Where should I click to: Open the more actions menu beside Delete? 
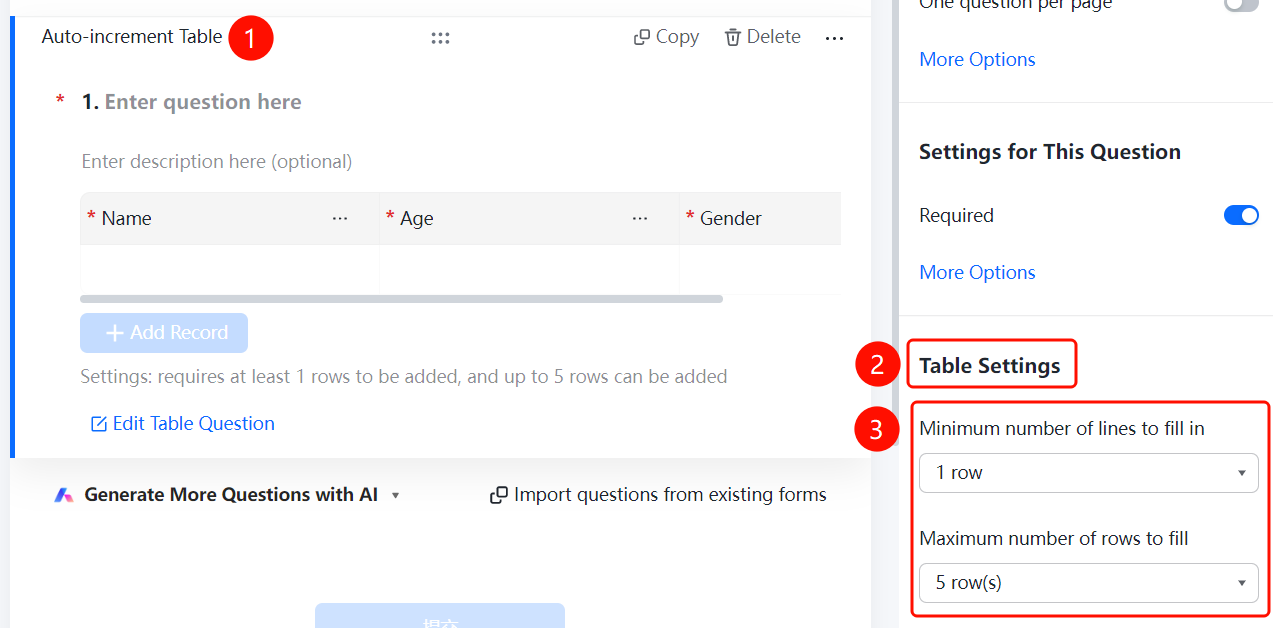834,38
